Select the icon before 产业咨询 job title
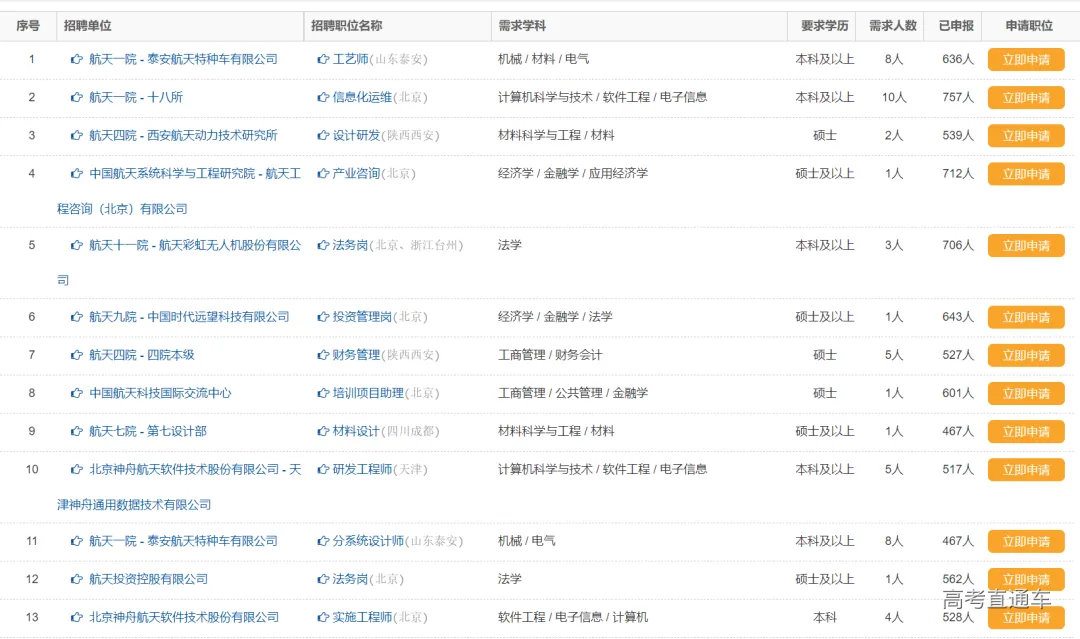The image size is (1080, 639). (322, 173)
